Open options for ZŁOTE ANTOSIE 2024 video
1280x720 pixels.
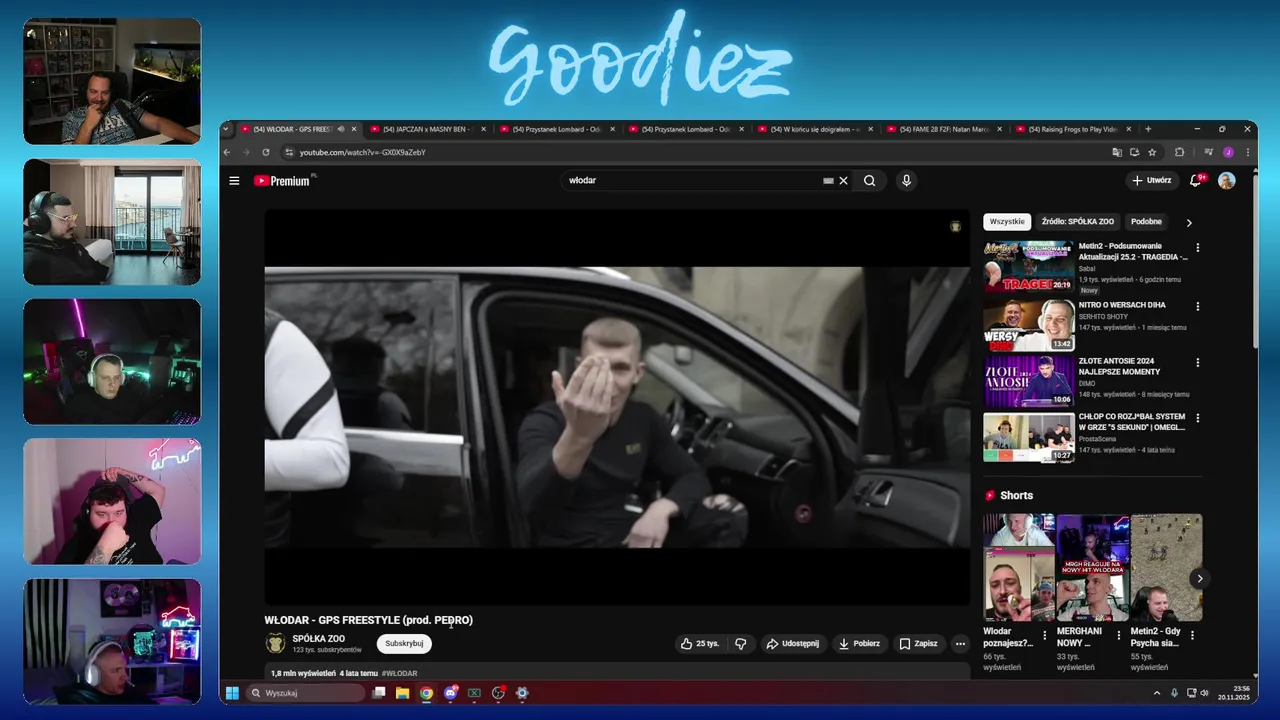1198,362
